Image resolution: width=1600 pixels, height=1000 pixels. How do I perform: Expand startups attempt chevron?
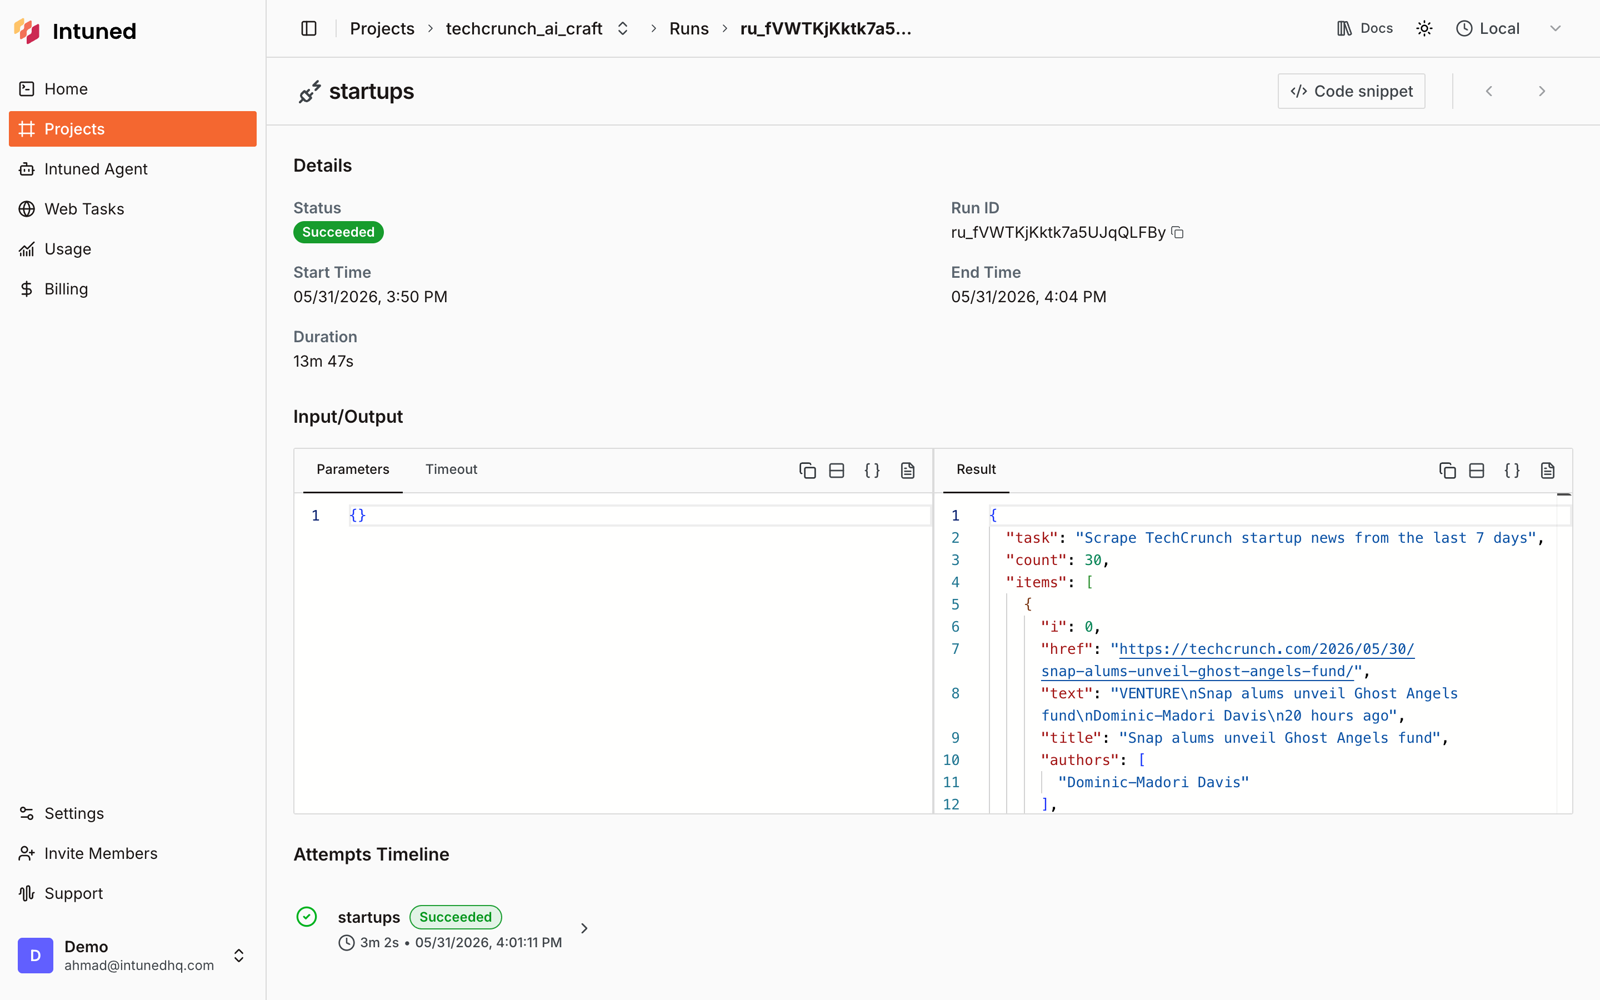(584, 929)
